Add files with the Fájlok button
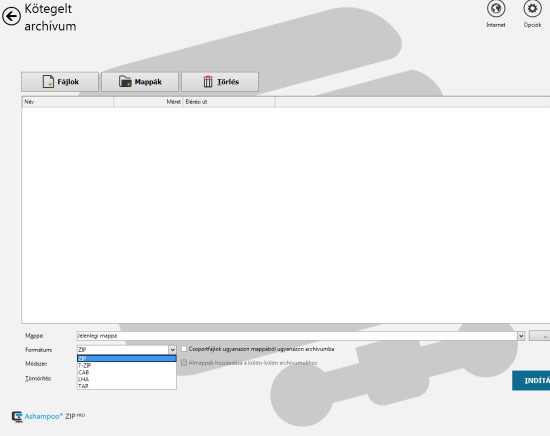550x436 pixels. (60, 82)
